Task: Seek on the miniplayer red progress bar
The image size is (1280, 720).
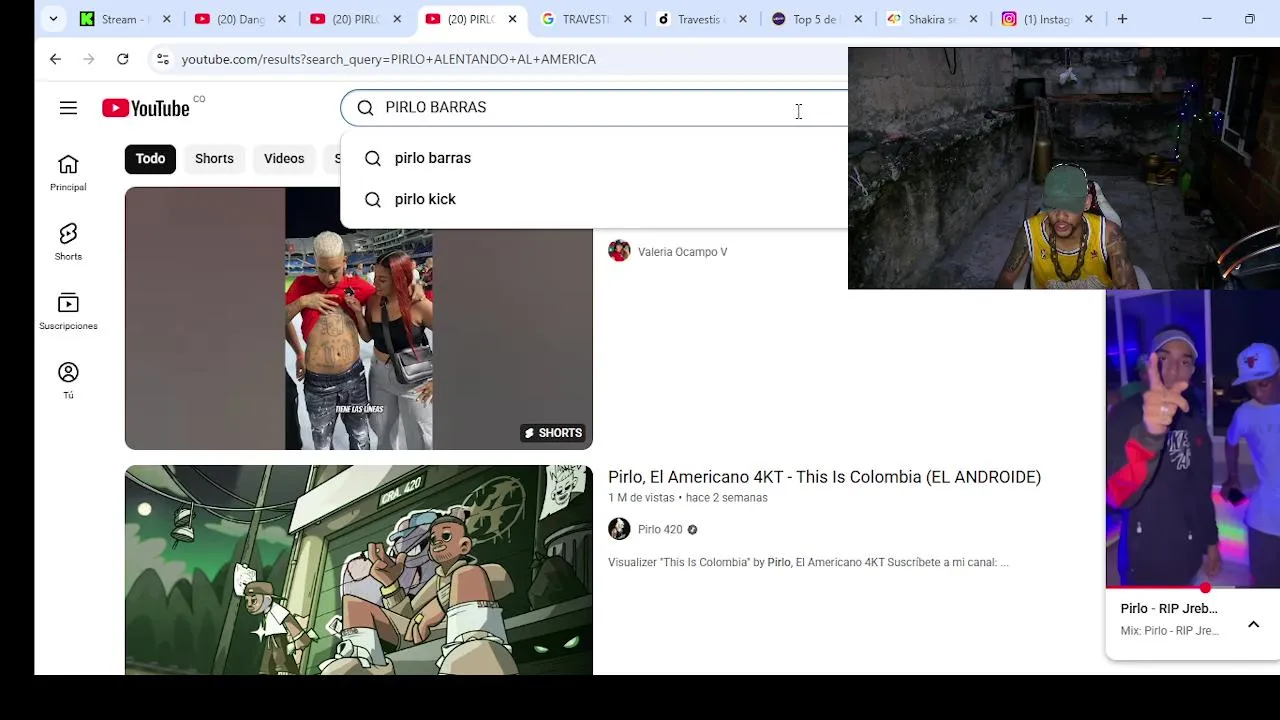Action: [1193, 588]
